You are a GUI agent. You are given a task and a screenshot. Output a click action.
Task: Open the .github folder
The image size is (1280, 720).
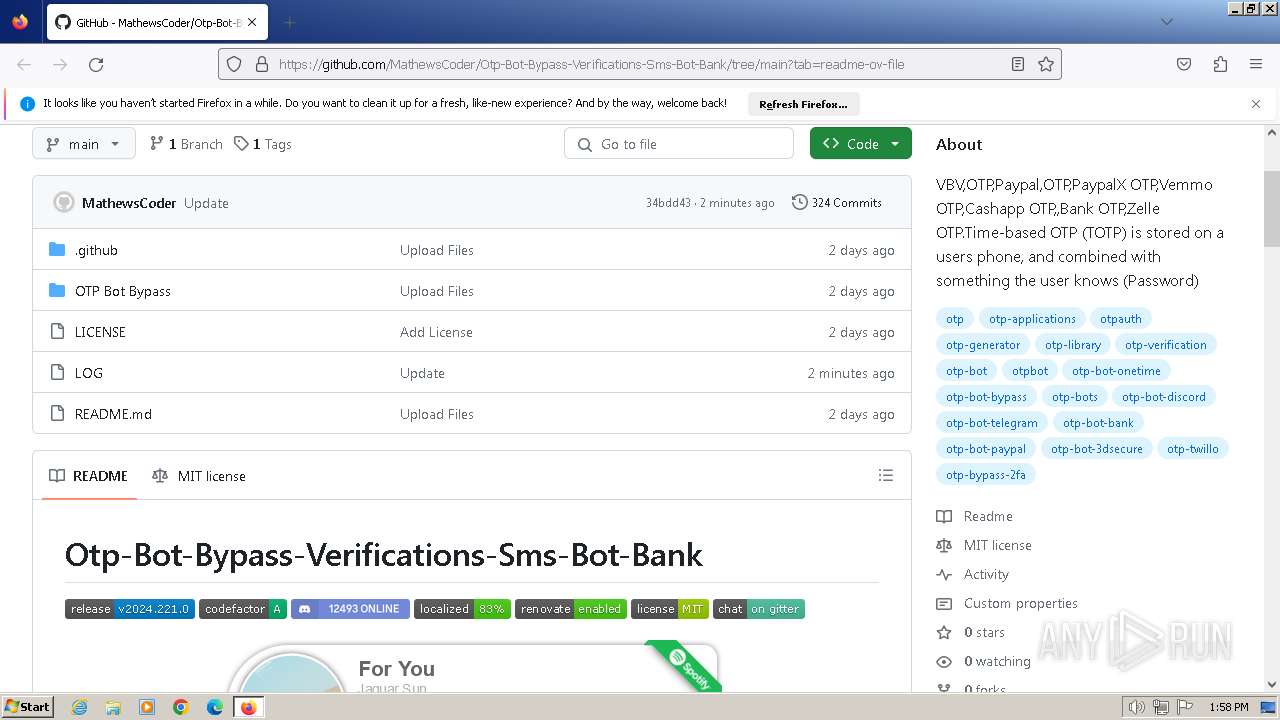click(96, 250)
